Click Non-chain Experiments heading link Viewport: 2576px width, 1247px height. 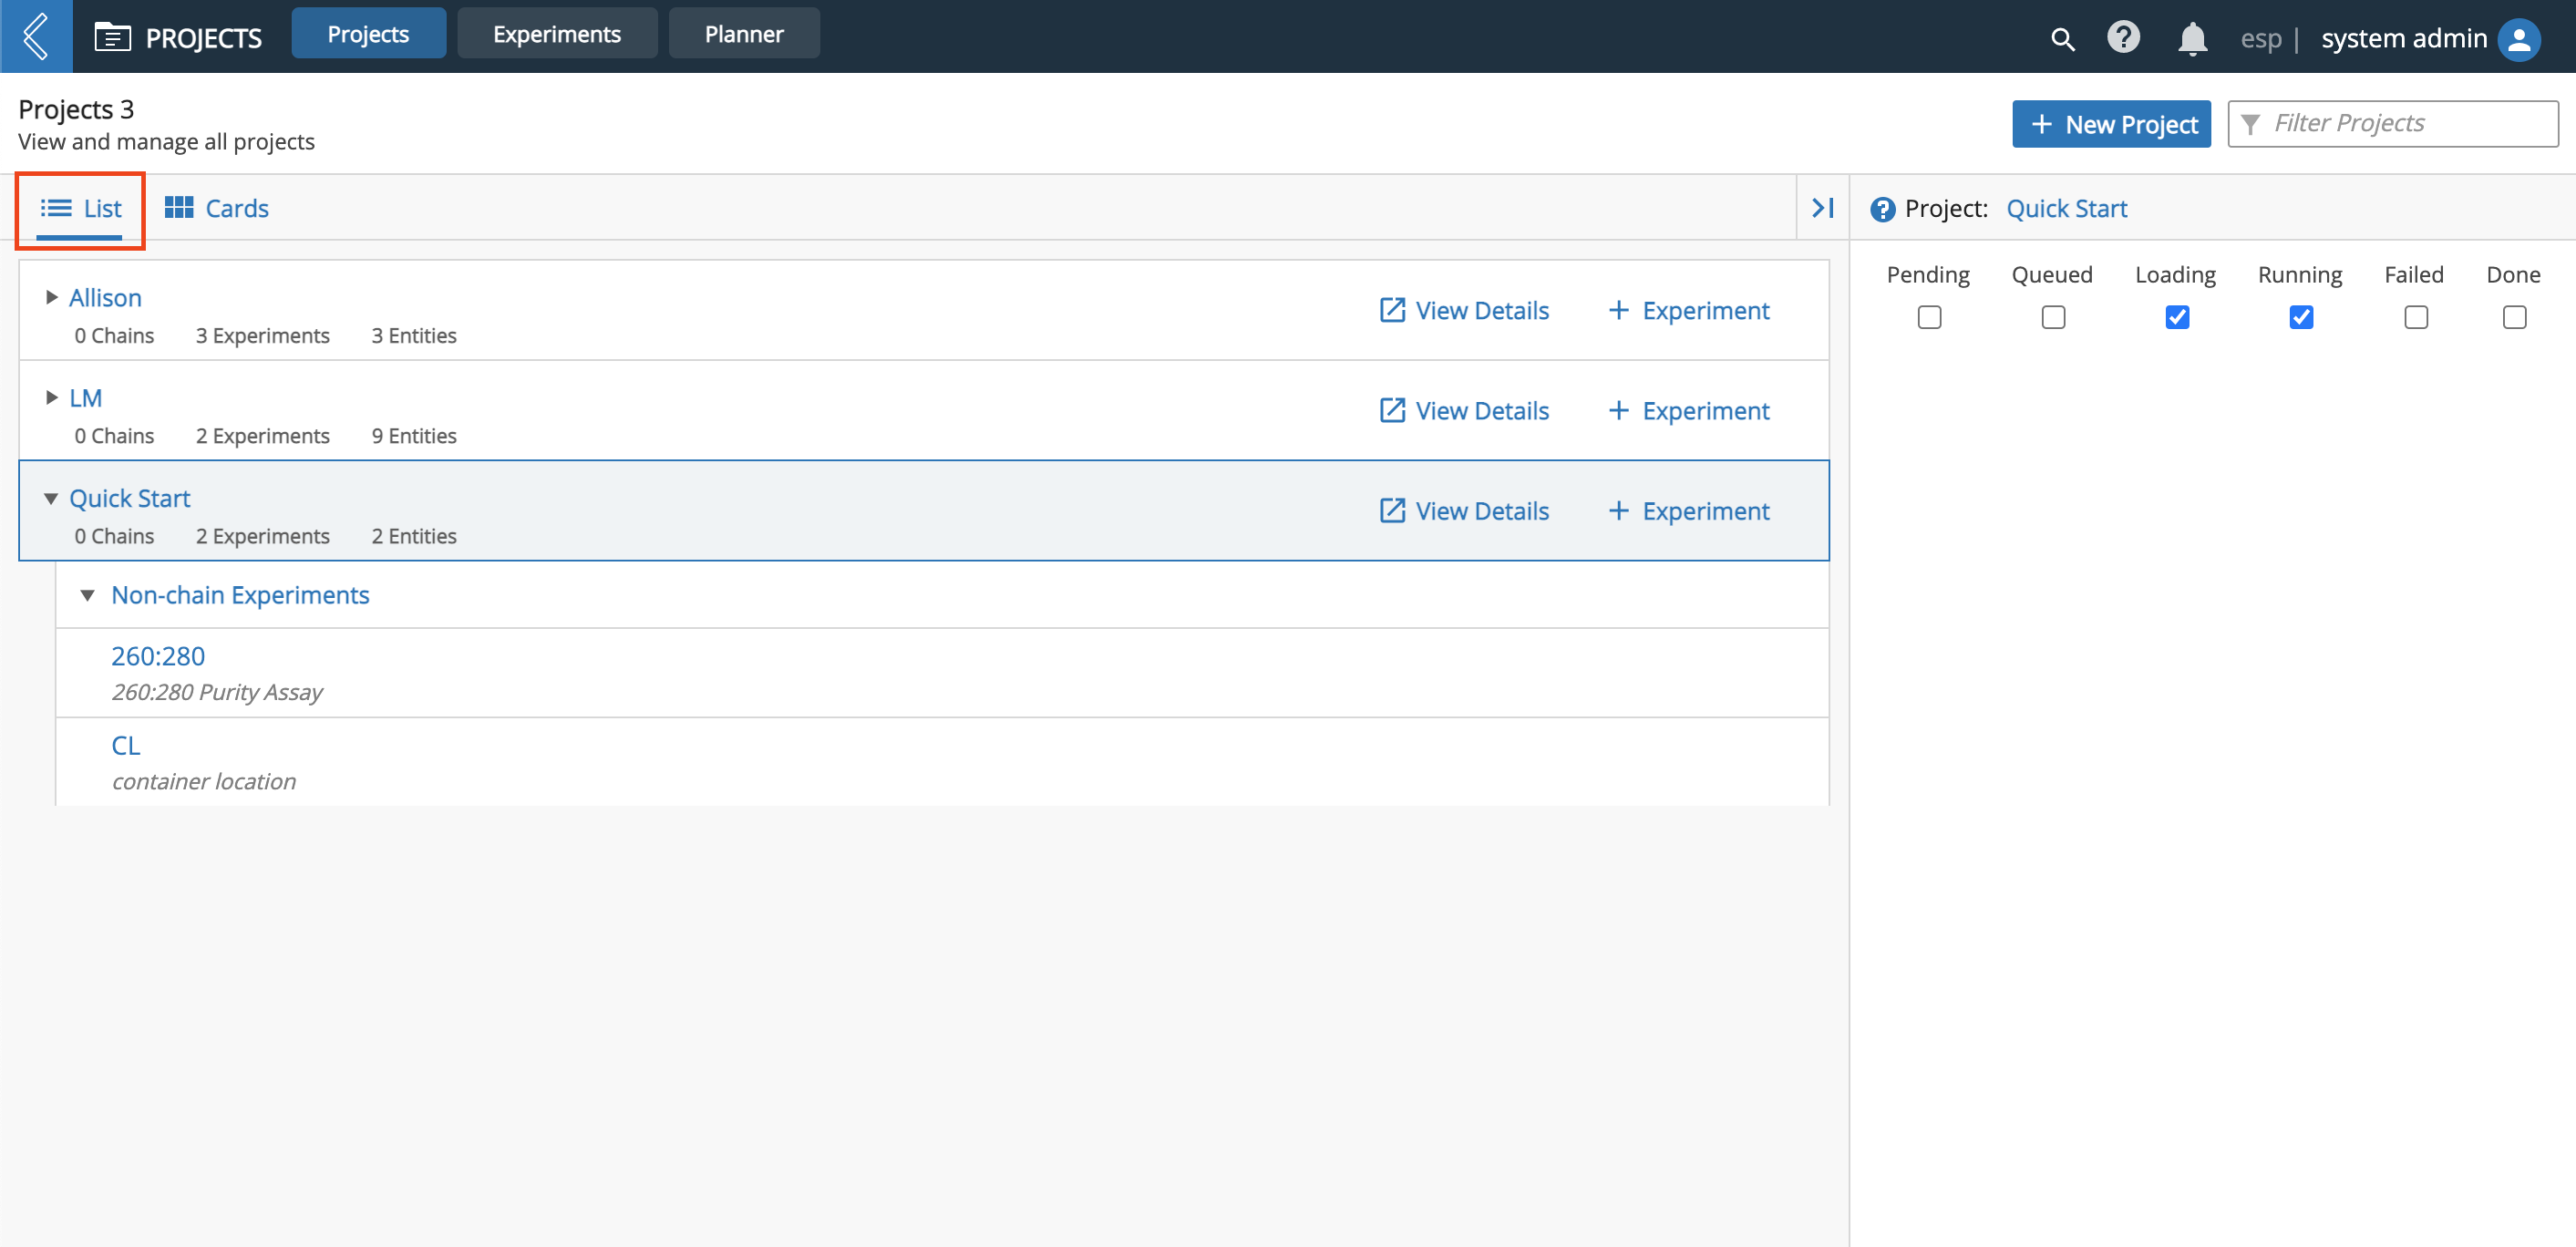pyautogui.click(x=240, y=594)
